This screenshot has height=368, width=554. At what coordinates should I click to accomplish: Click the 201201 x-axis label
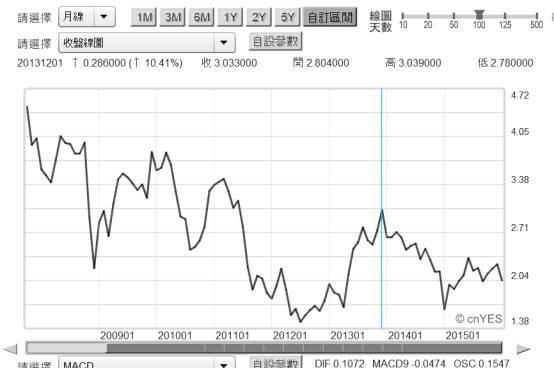coord(290,336)
